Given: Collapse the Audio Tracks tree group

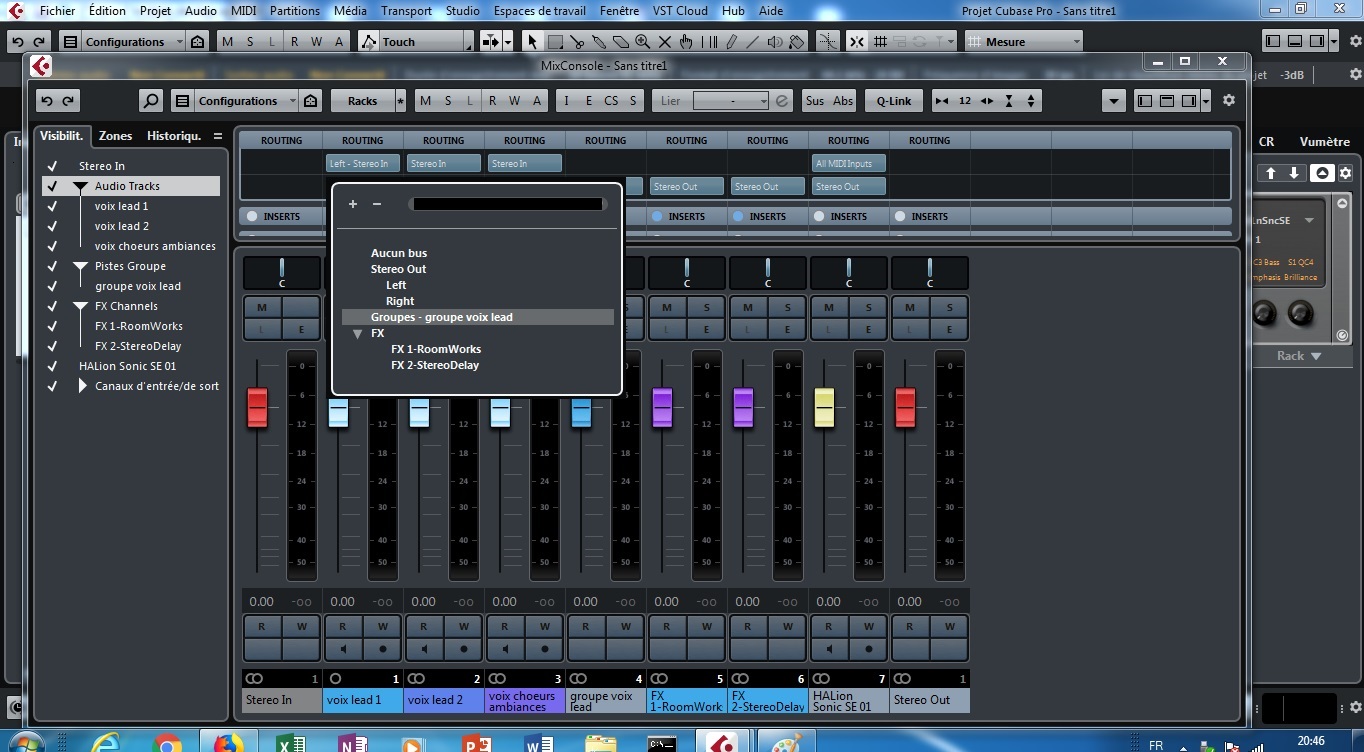Looking at the screenshot, I should tap(80, 187).
